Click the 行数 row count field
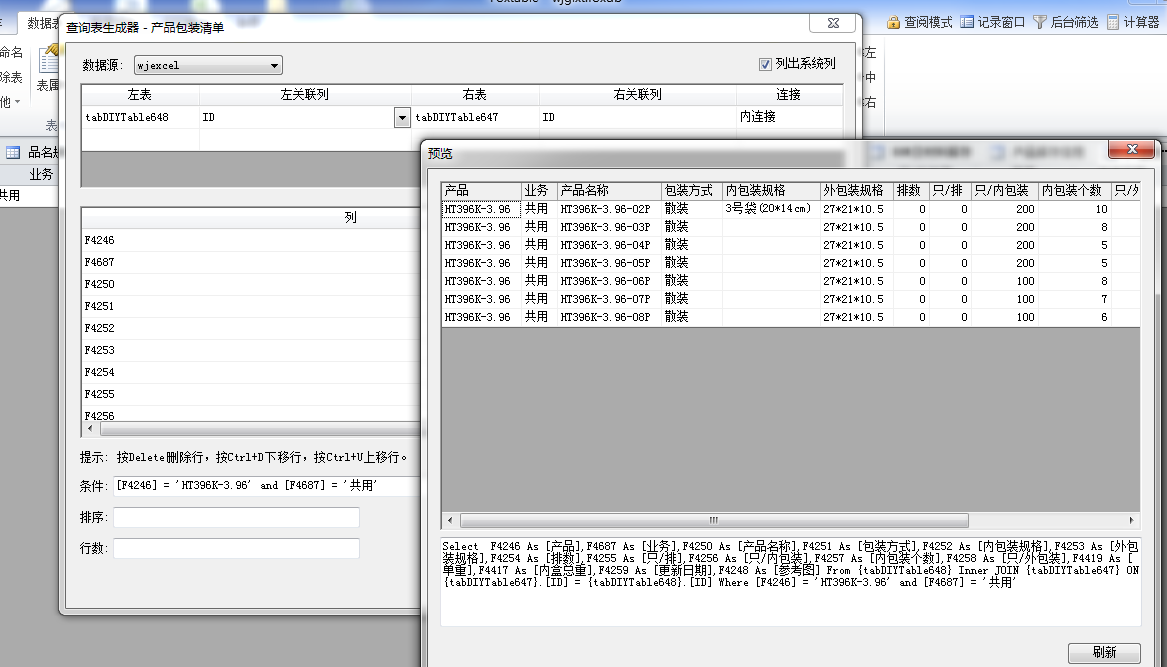The height and width of the screenshot is (667, 1167). [236, 548]
